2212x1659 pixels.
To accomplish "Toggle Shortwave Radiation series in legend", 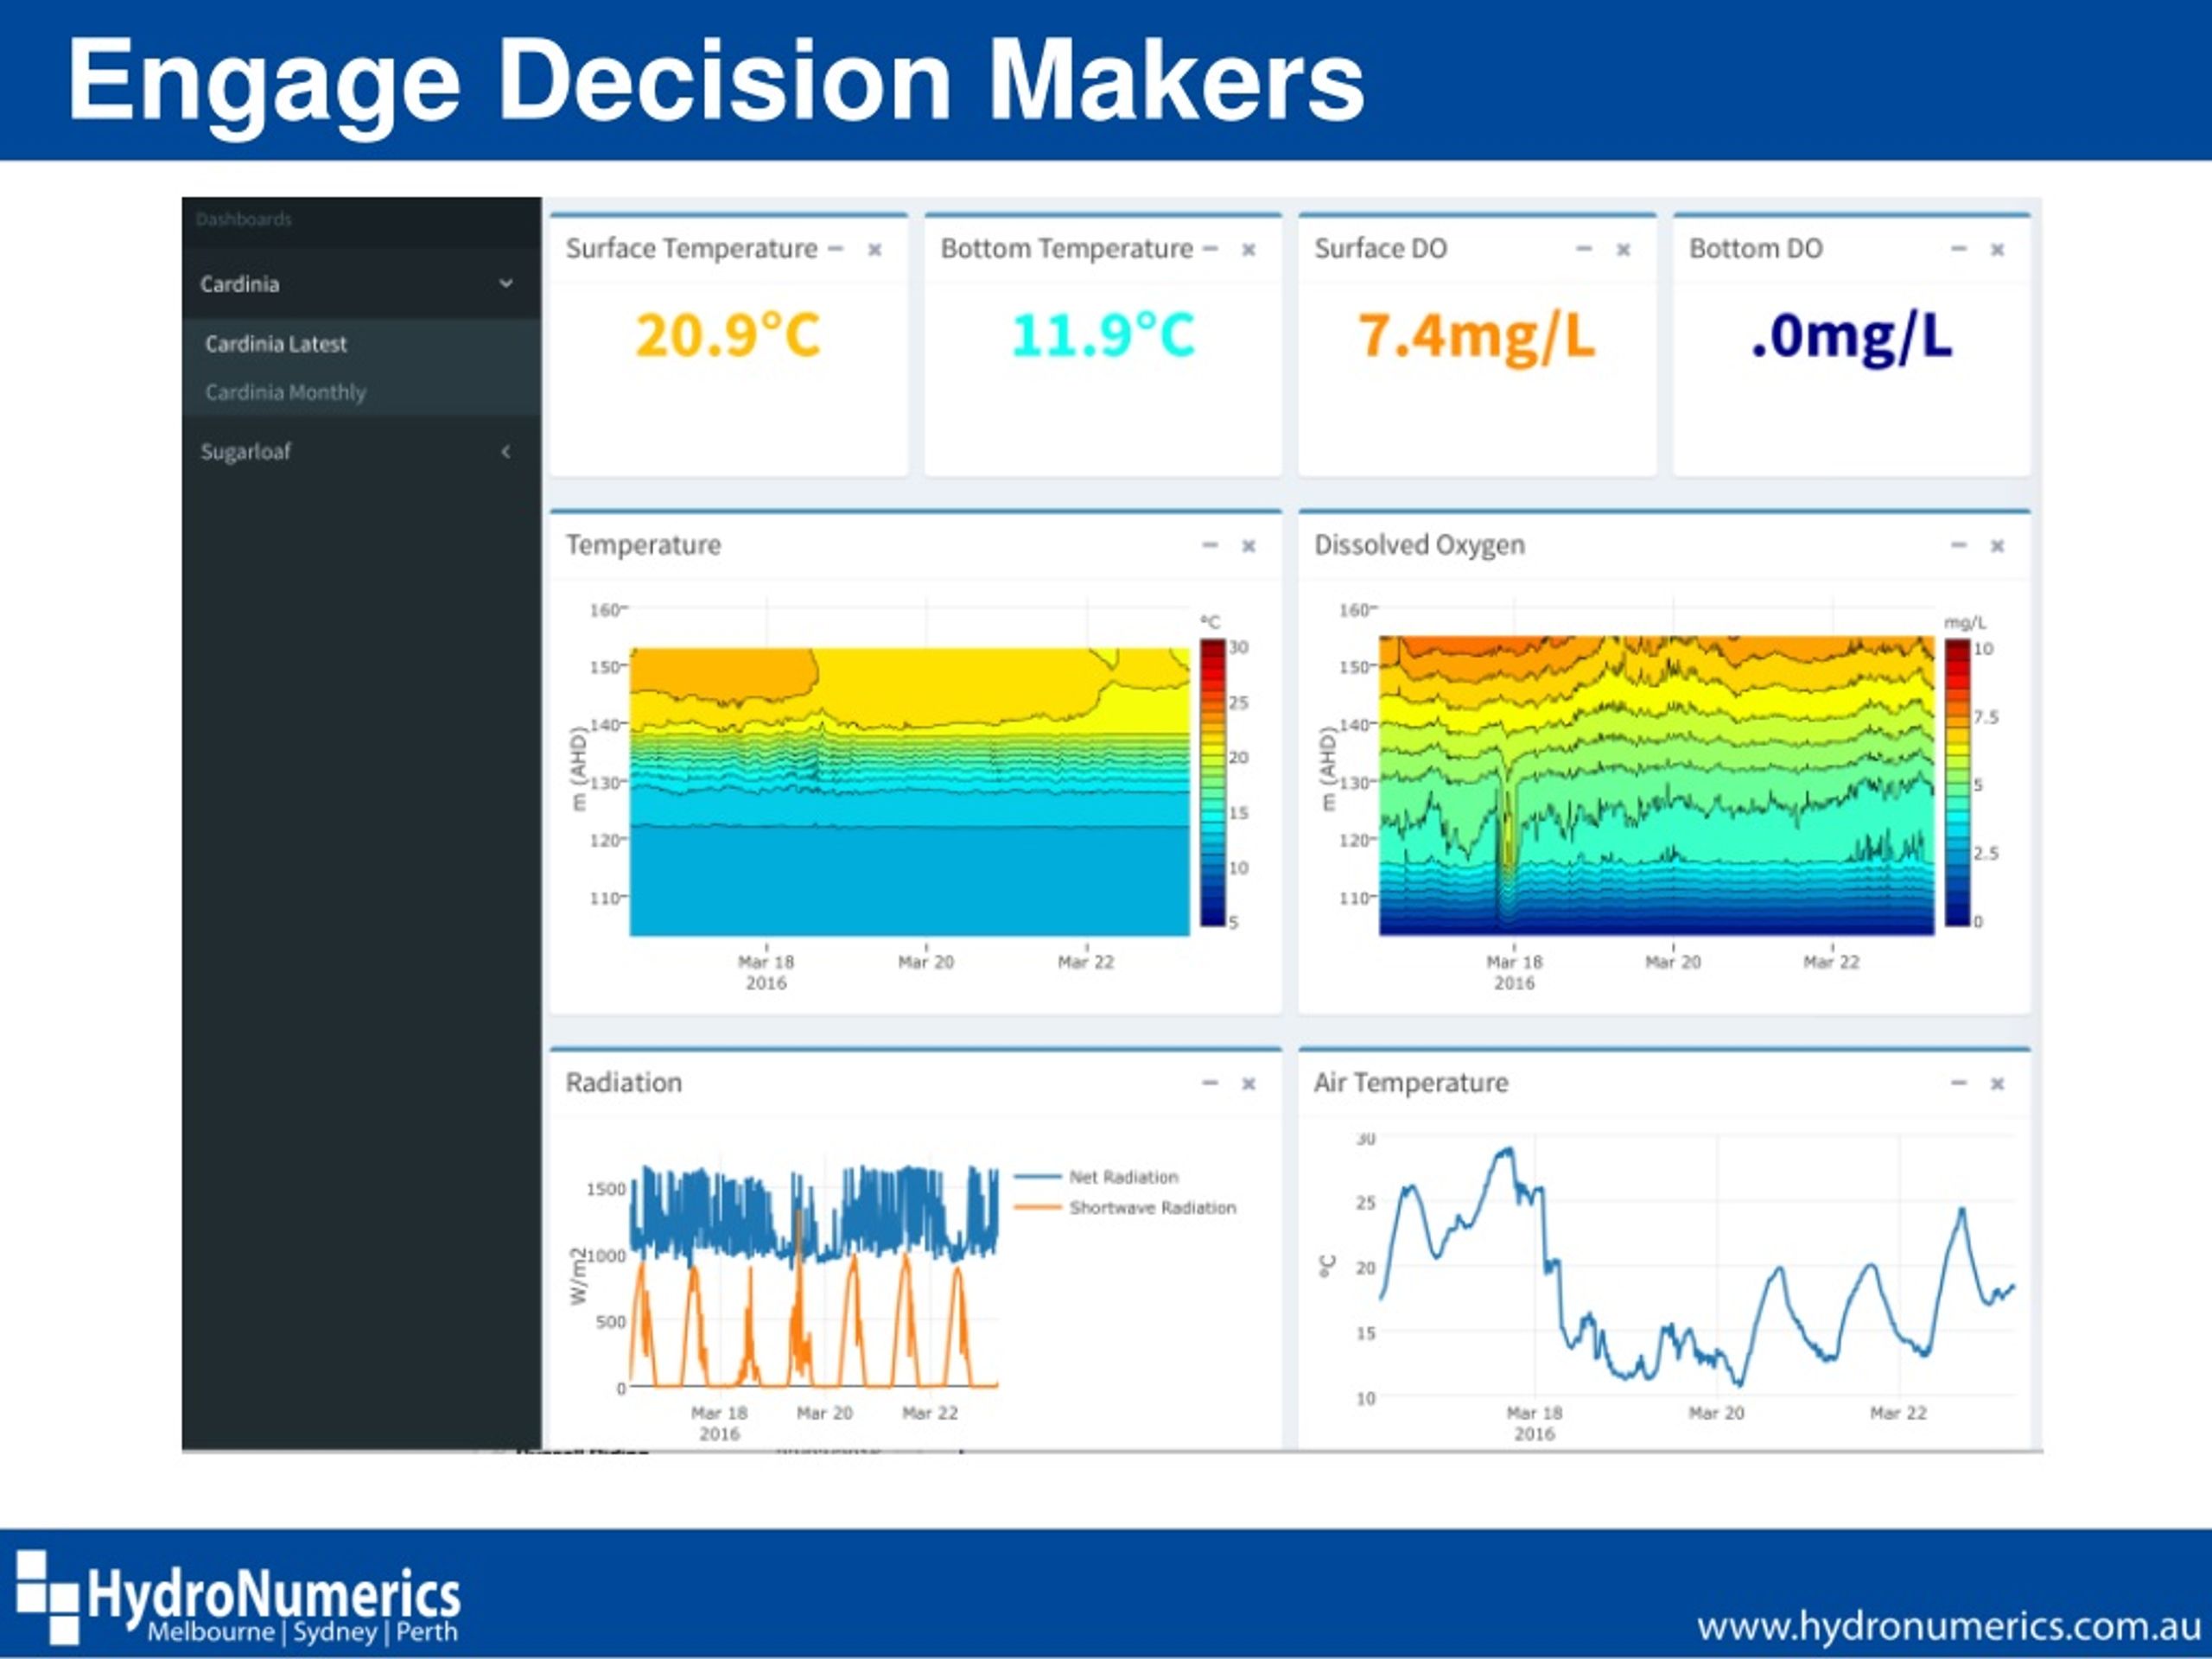I will pos(1125,1208).
